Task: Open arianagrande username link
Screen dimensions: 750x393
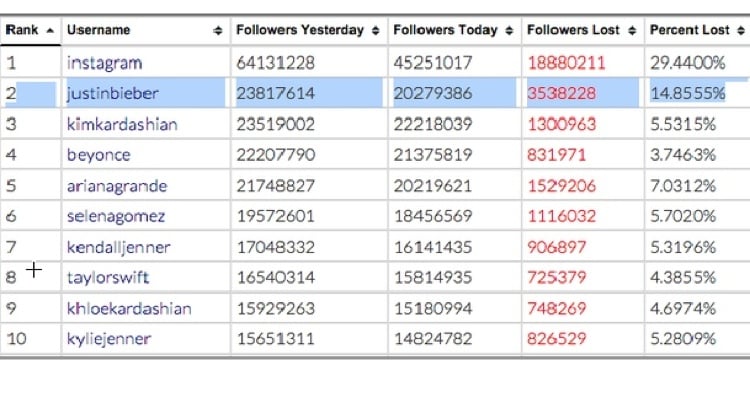Action: [x=117, y=186]
